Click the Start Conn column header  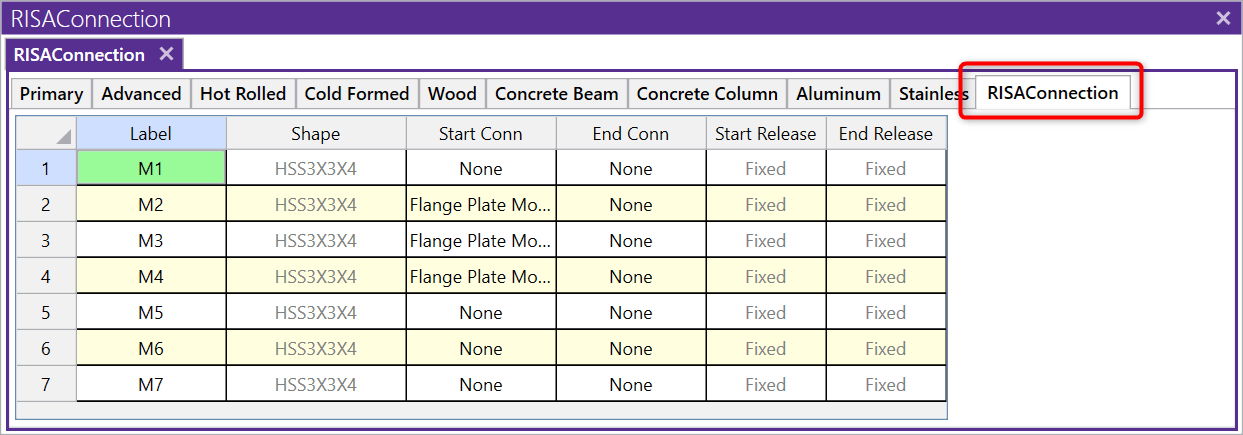click(481, 134)
